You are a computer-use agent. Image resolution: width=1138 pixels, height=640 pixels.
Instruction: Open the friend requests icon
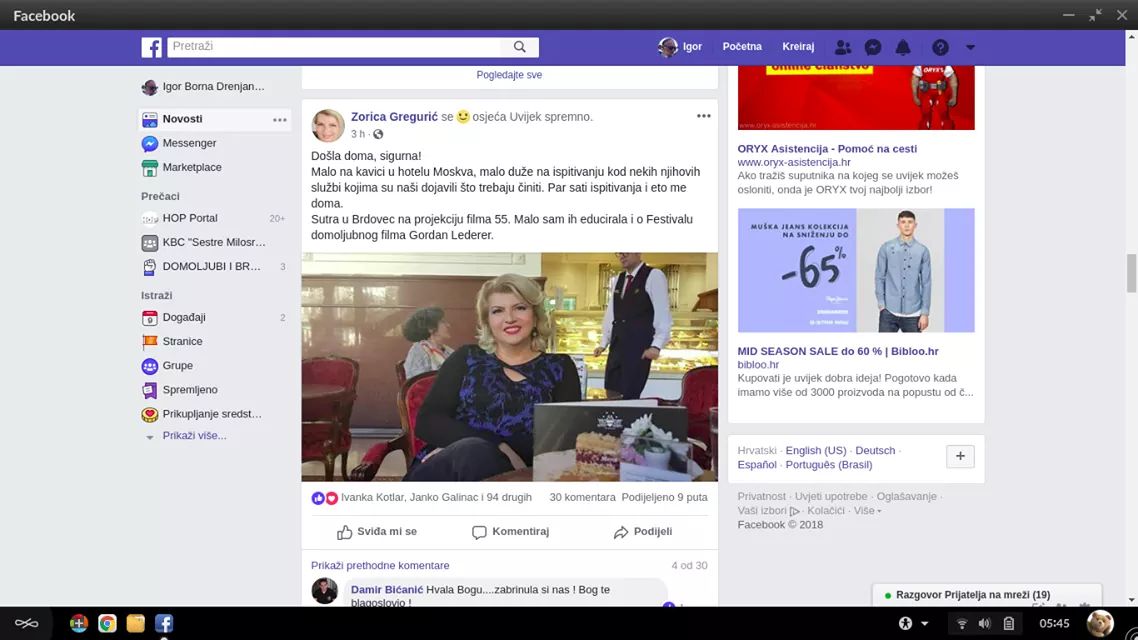[843, 47]
